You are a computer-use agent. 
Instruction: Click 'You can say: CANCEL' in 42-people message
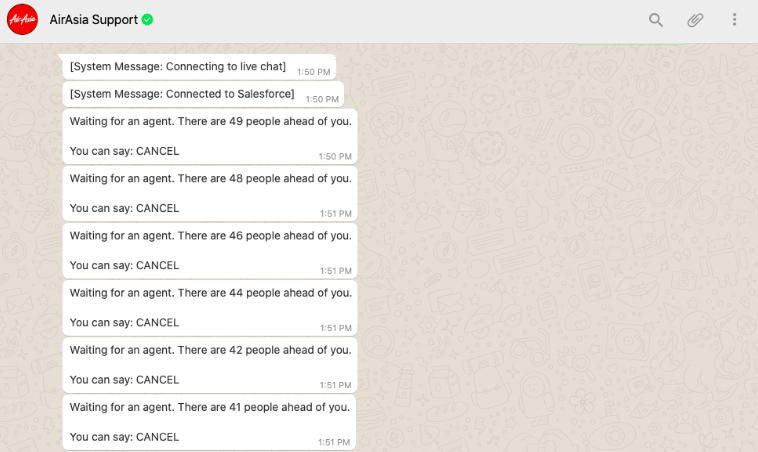coord(124,380)
